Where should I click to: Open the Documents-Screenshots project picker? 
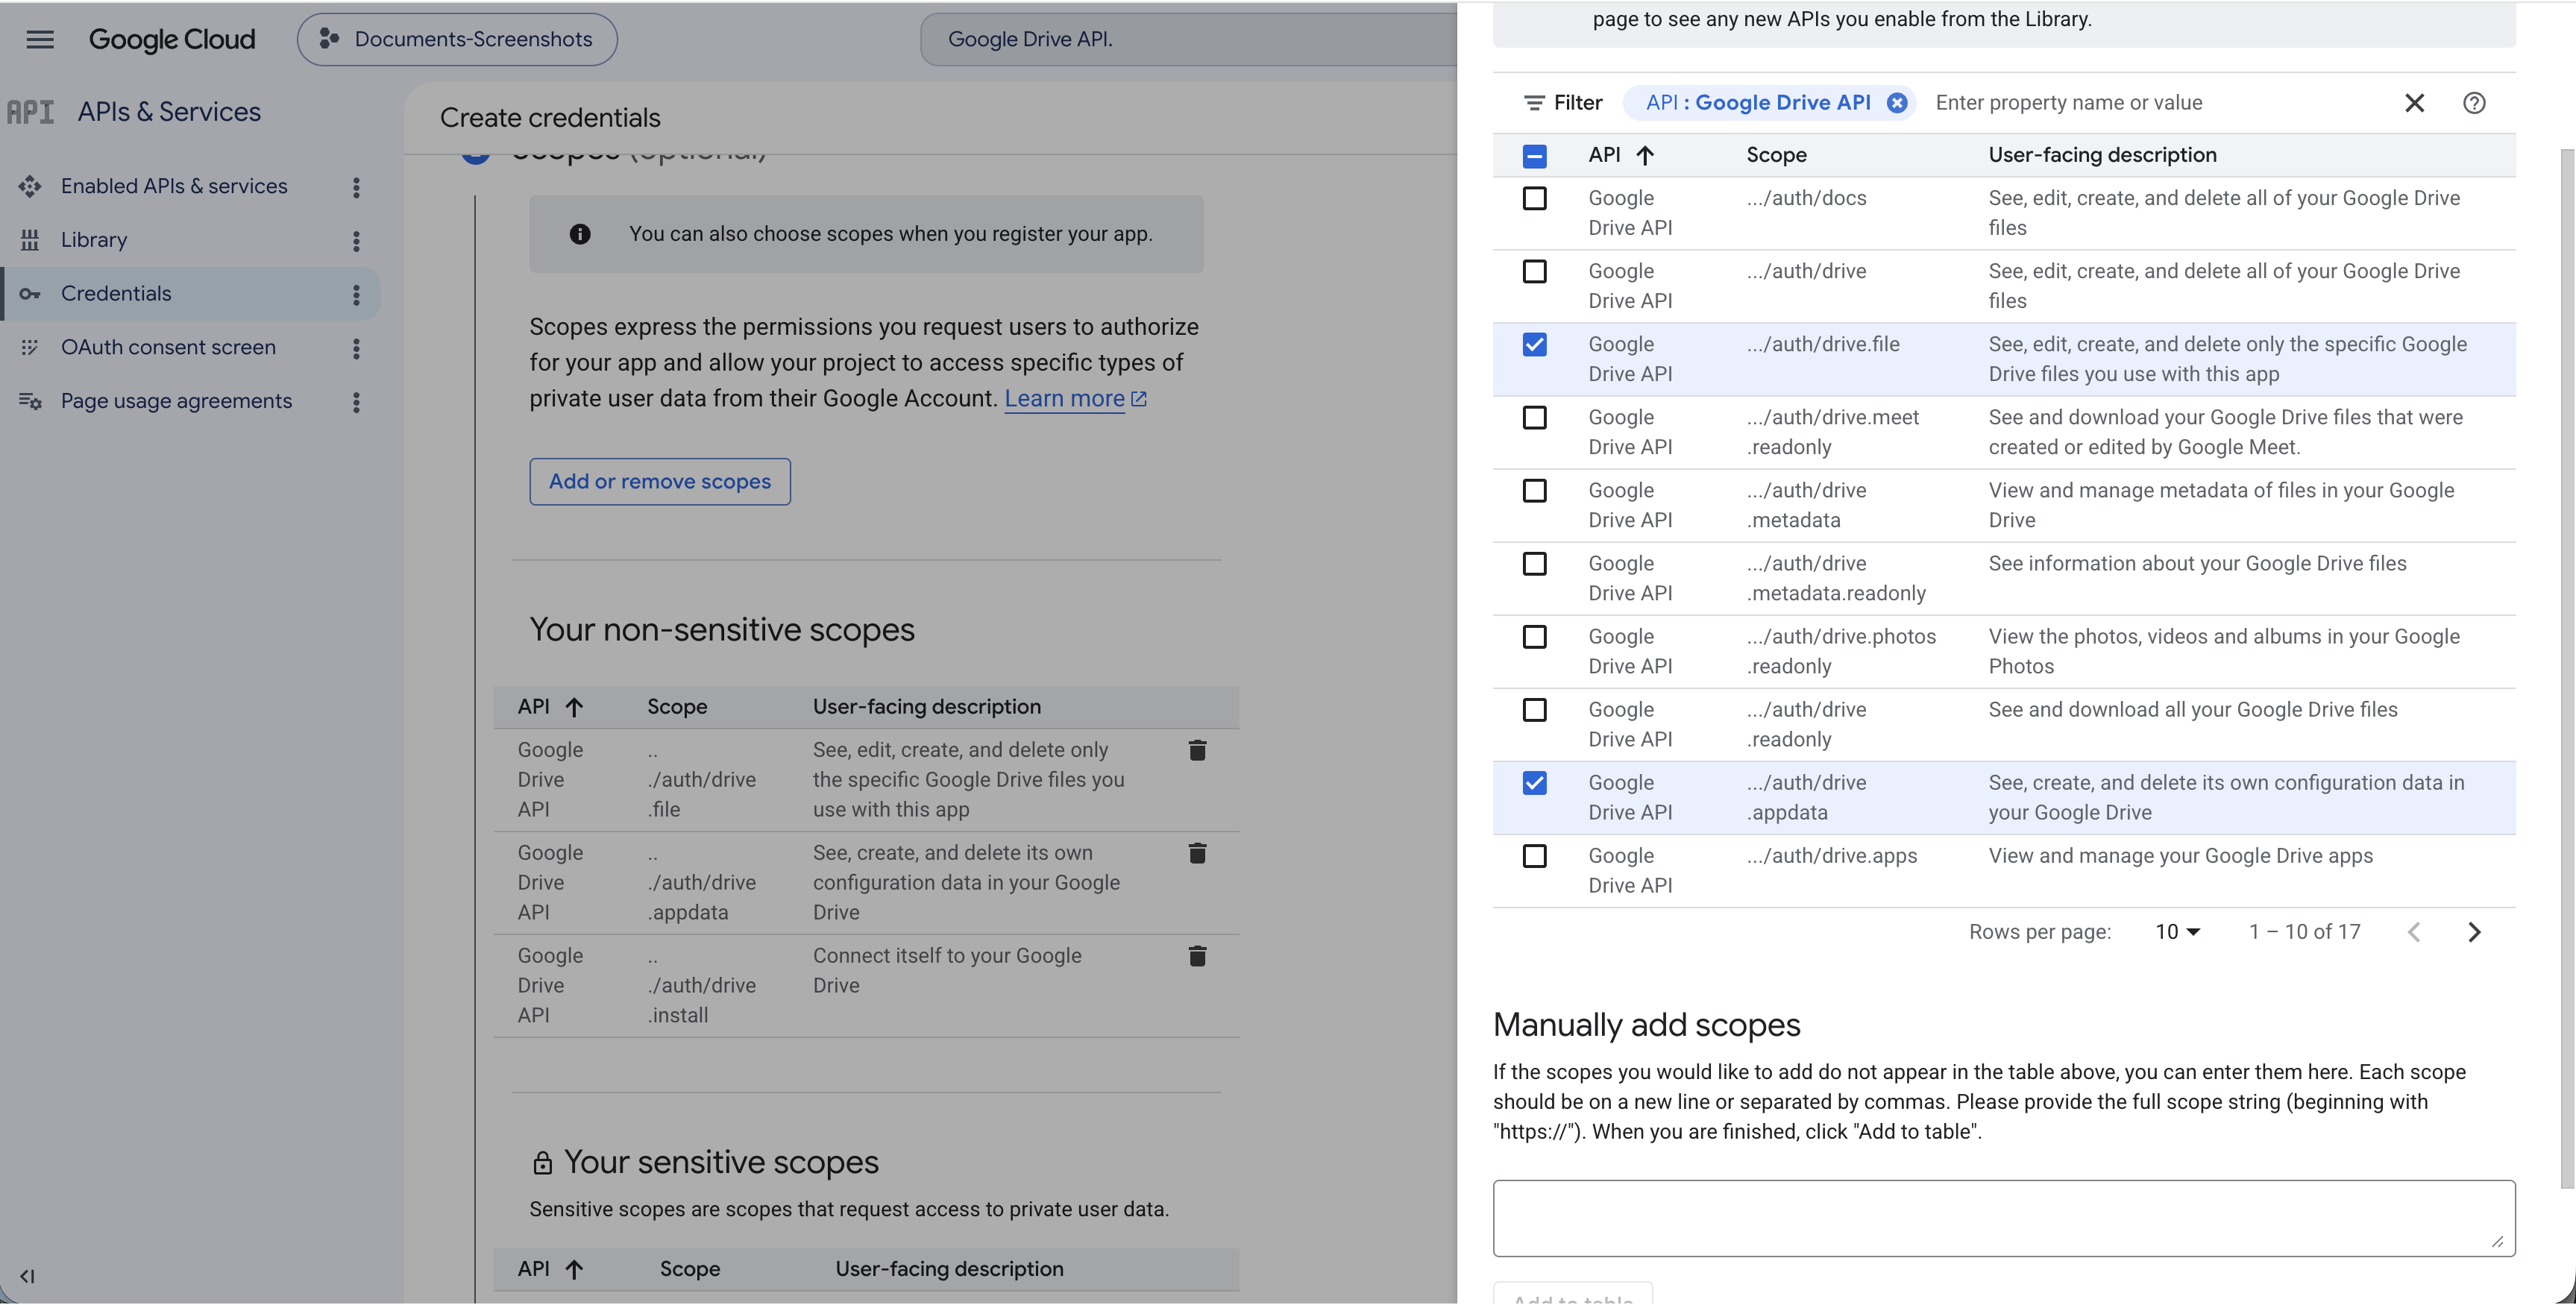tap(457, 39)
